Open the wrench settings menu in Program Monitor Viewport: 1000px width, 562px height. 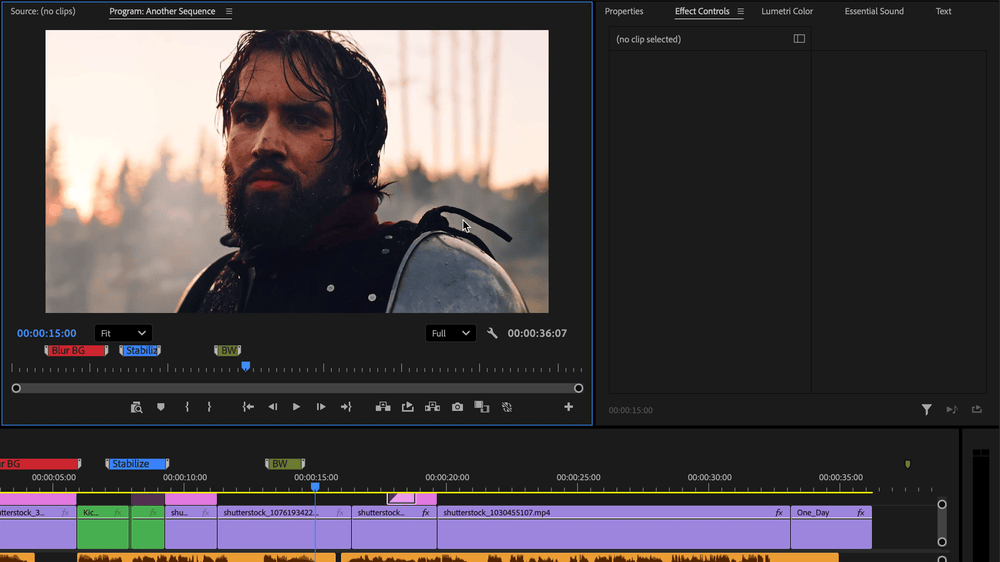point(492,333)
